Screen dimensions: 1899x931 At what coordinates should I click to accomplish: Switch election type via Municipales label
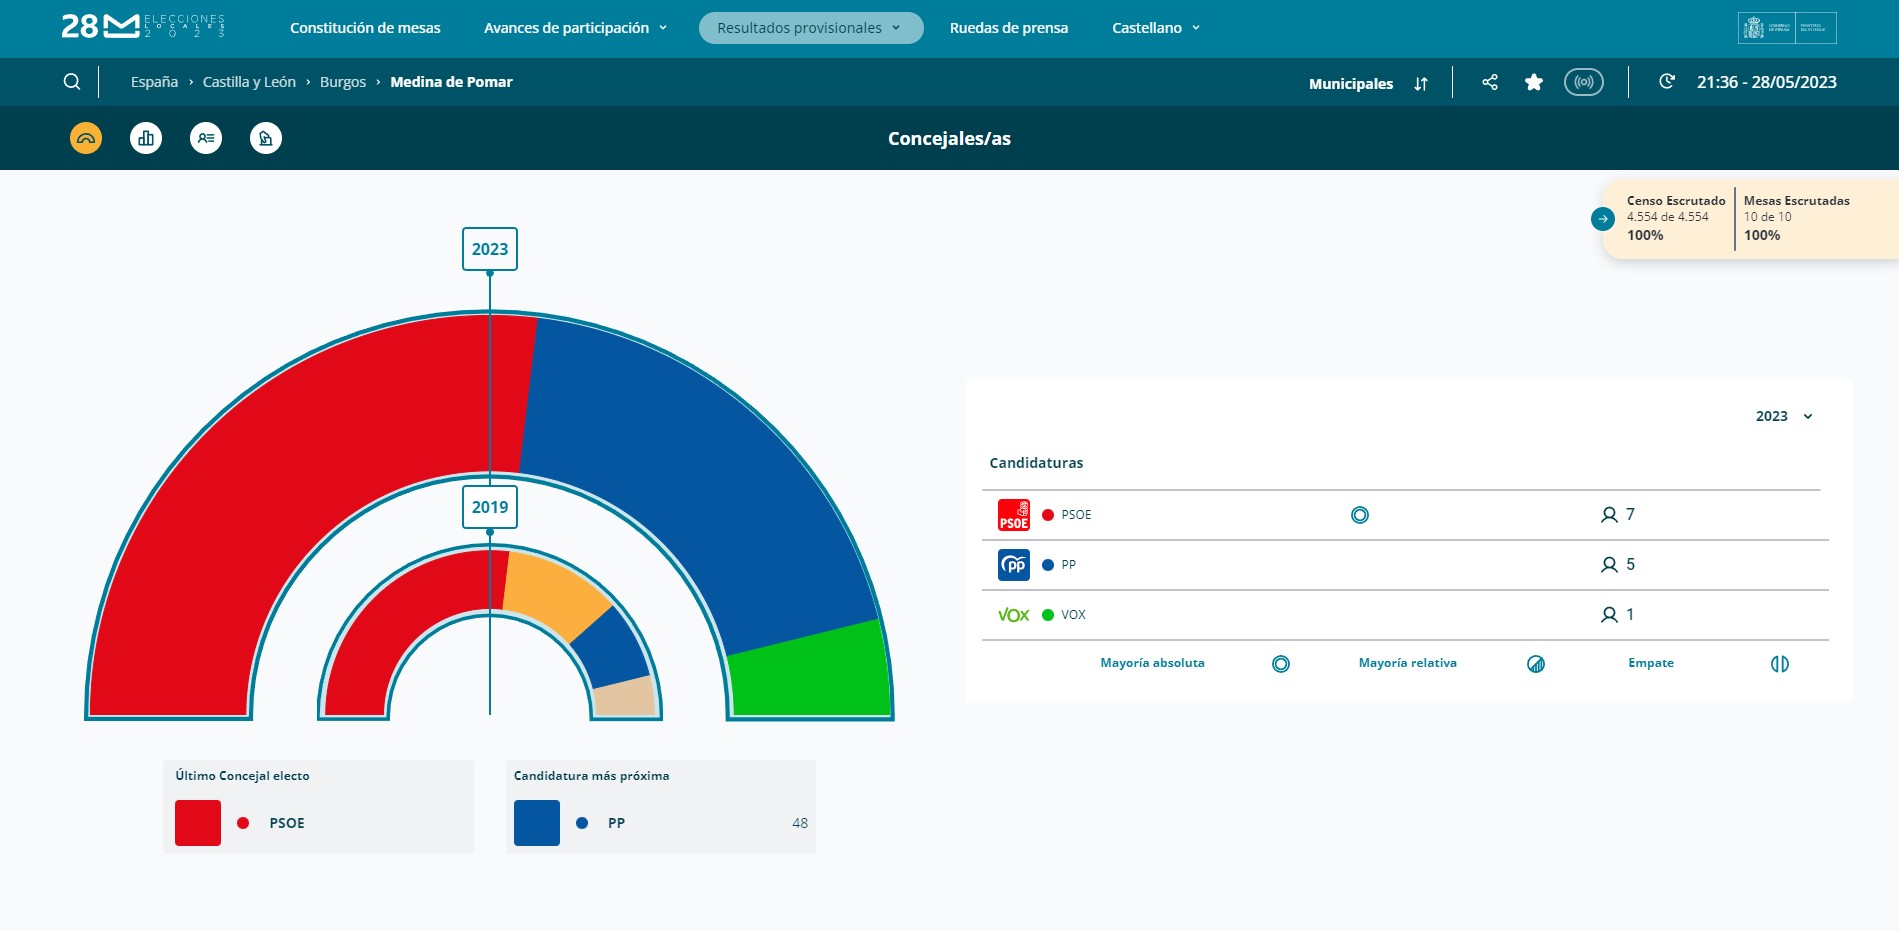[x=1351, y=84]
